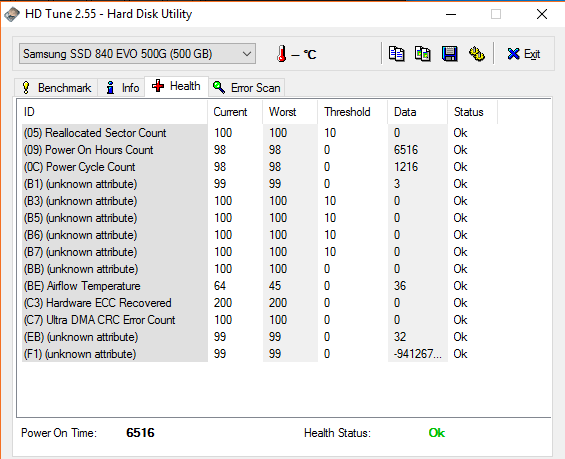The width and height of the screenshot is (565, 459).
Task: Click the thermometer temperature icon
Action: [282, 54]
